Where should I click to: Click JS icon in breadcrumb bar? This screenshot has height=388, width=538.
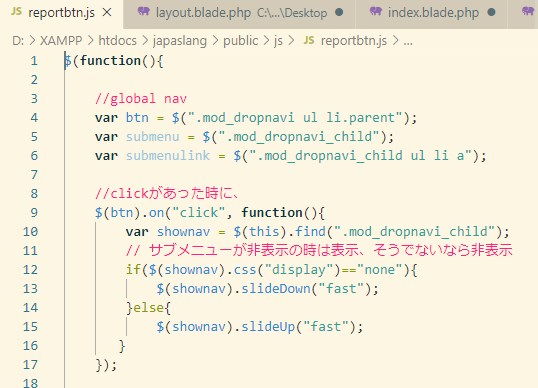coord(309,40)
